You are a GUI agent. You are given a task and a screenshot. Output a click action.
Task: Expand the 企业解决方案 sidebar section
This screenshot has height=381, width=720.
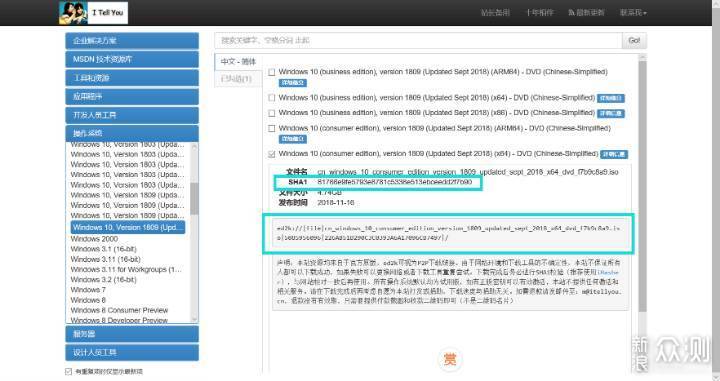tap(132, 41)
